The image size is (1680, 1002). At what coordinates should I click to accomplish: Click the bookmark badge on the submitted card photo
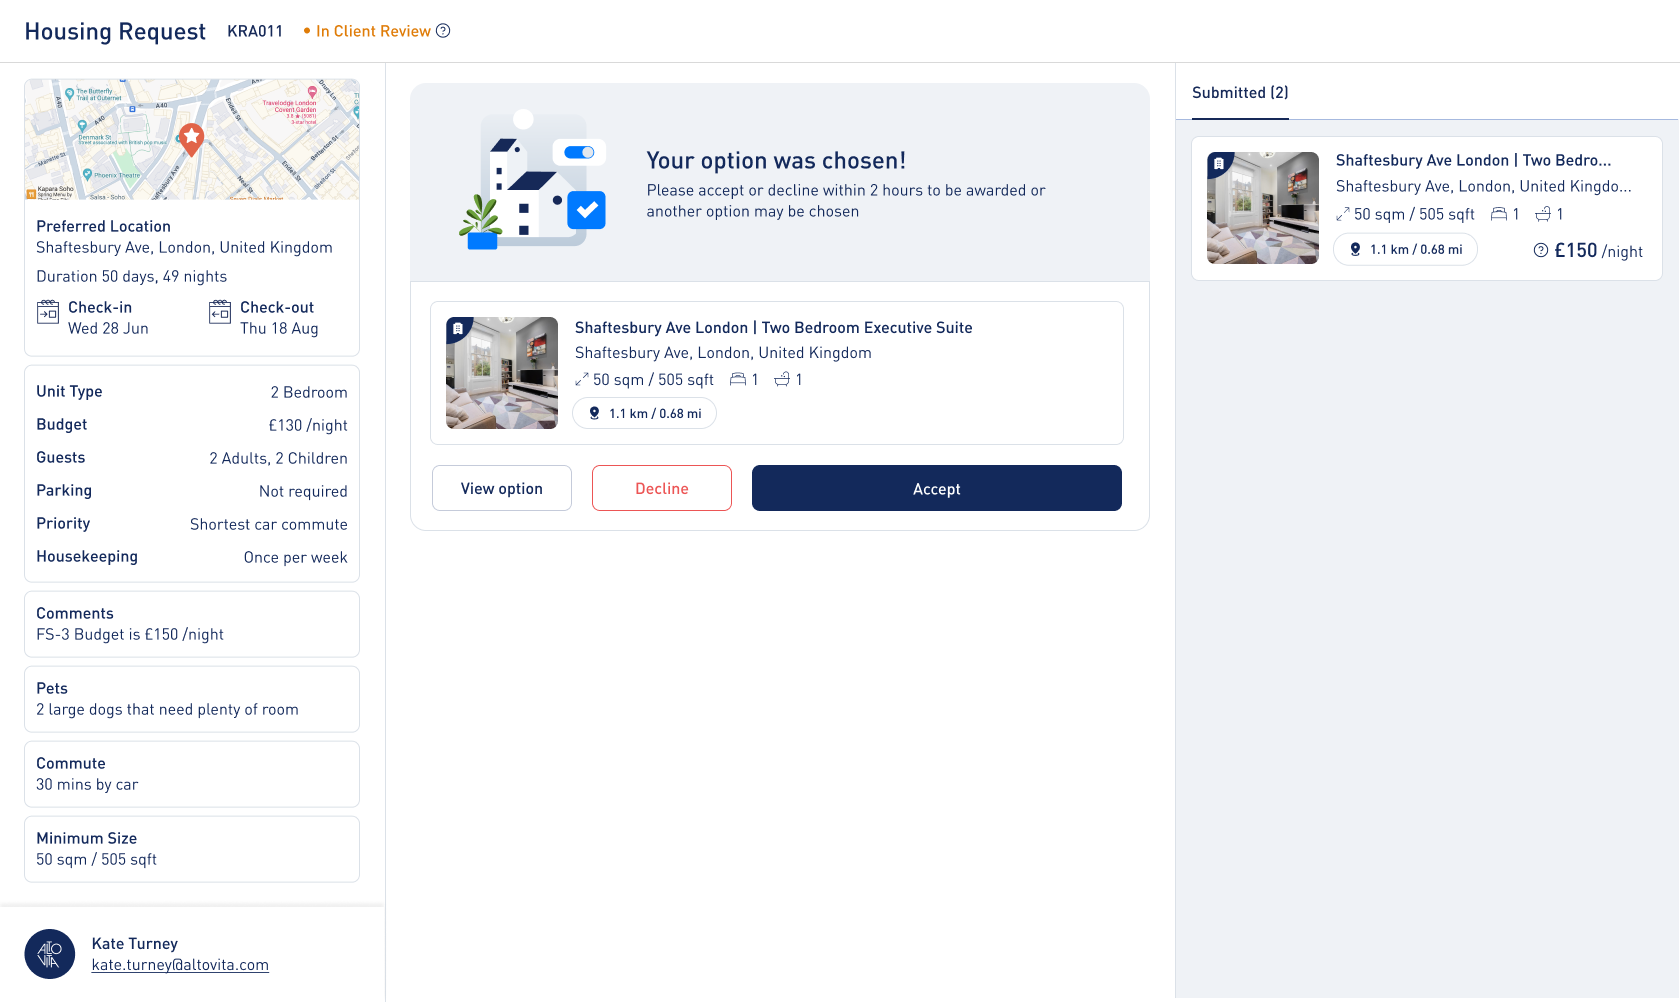(1218, 163)
